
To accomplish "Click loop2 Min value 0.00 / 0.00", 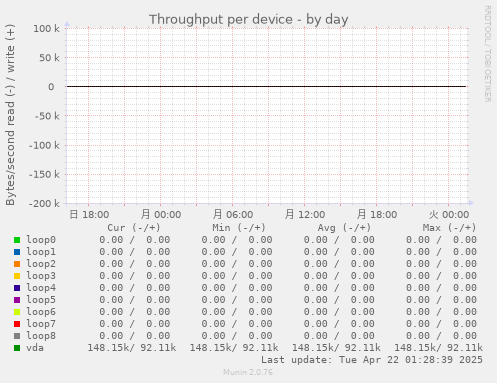I will click(237, 264).
